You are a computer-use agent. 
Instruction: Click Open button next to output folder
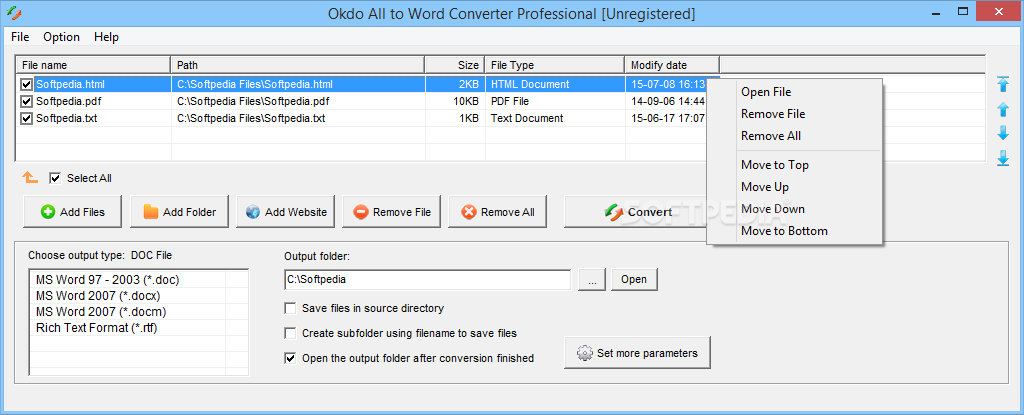tap(634, 279)
